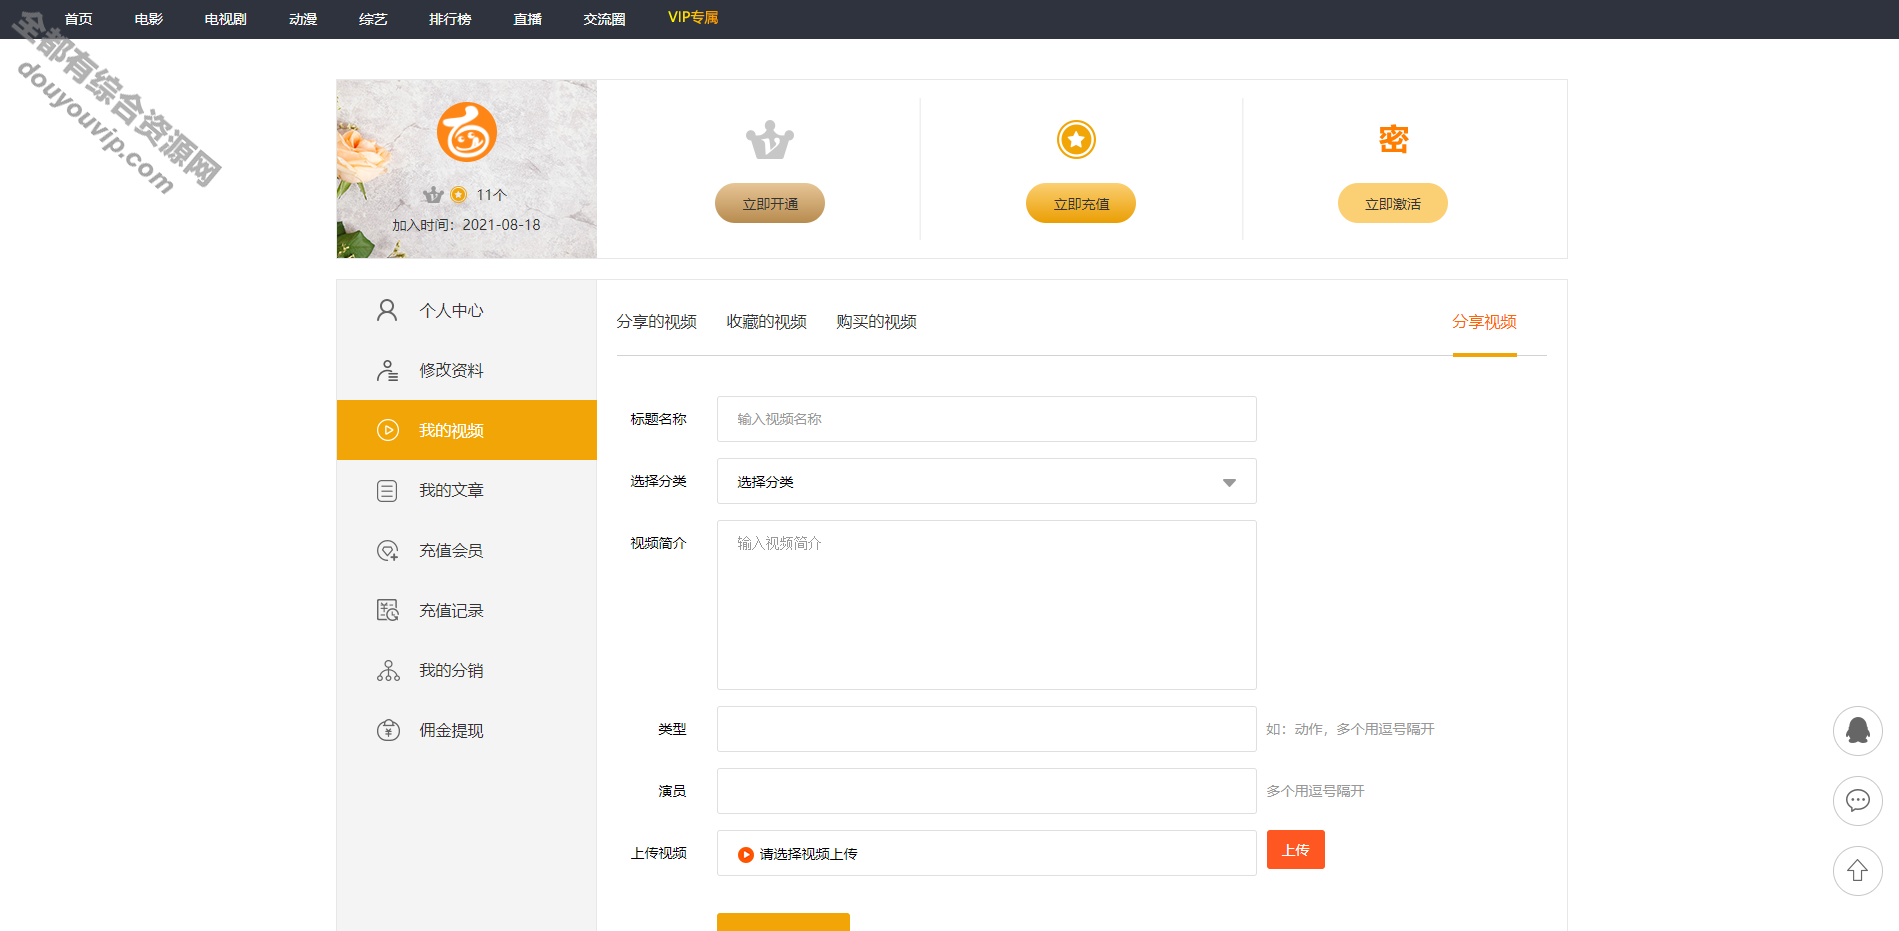
Task: Open 动漫 in the top navigation
Action: 302,19
